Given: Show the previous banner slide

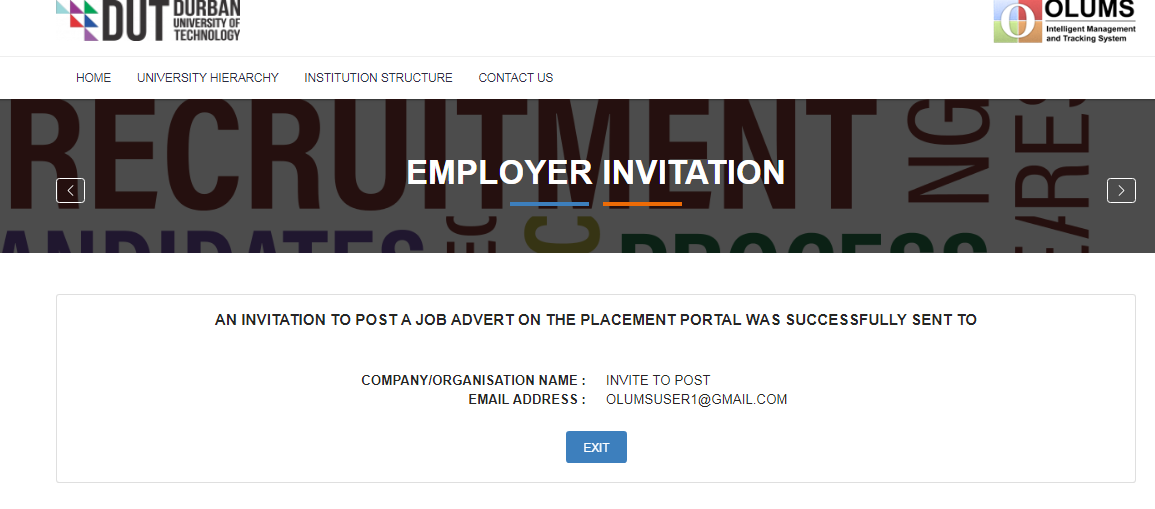Looking at the screenshot, I should click(x=70, y=190).
